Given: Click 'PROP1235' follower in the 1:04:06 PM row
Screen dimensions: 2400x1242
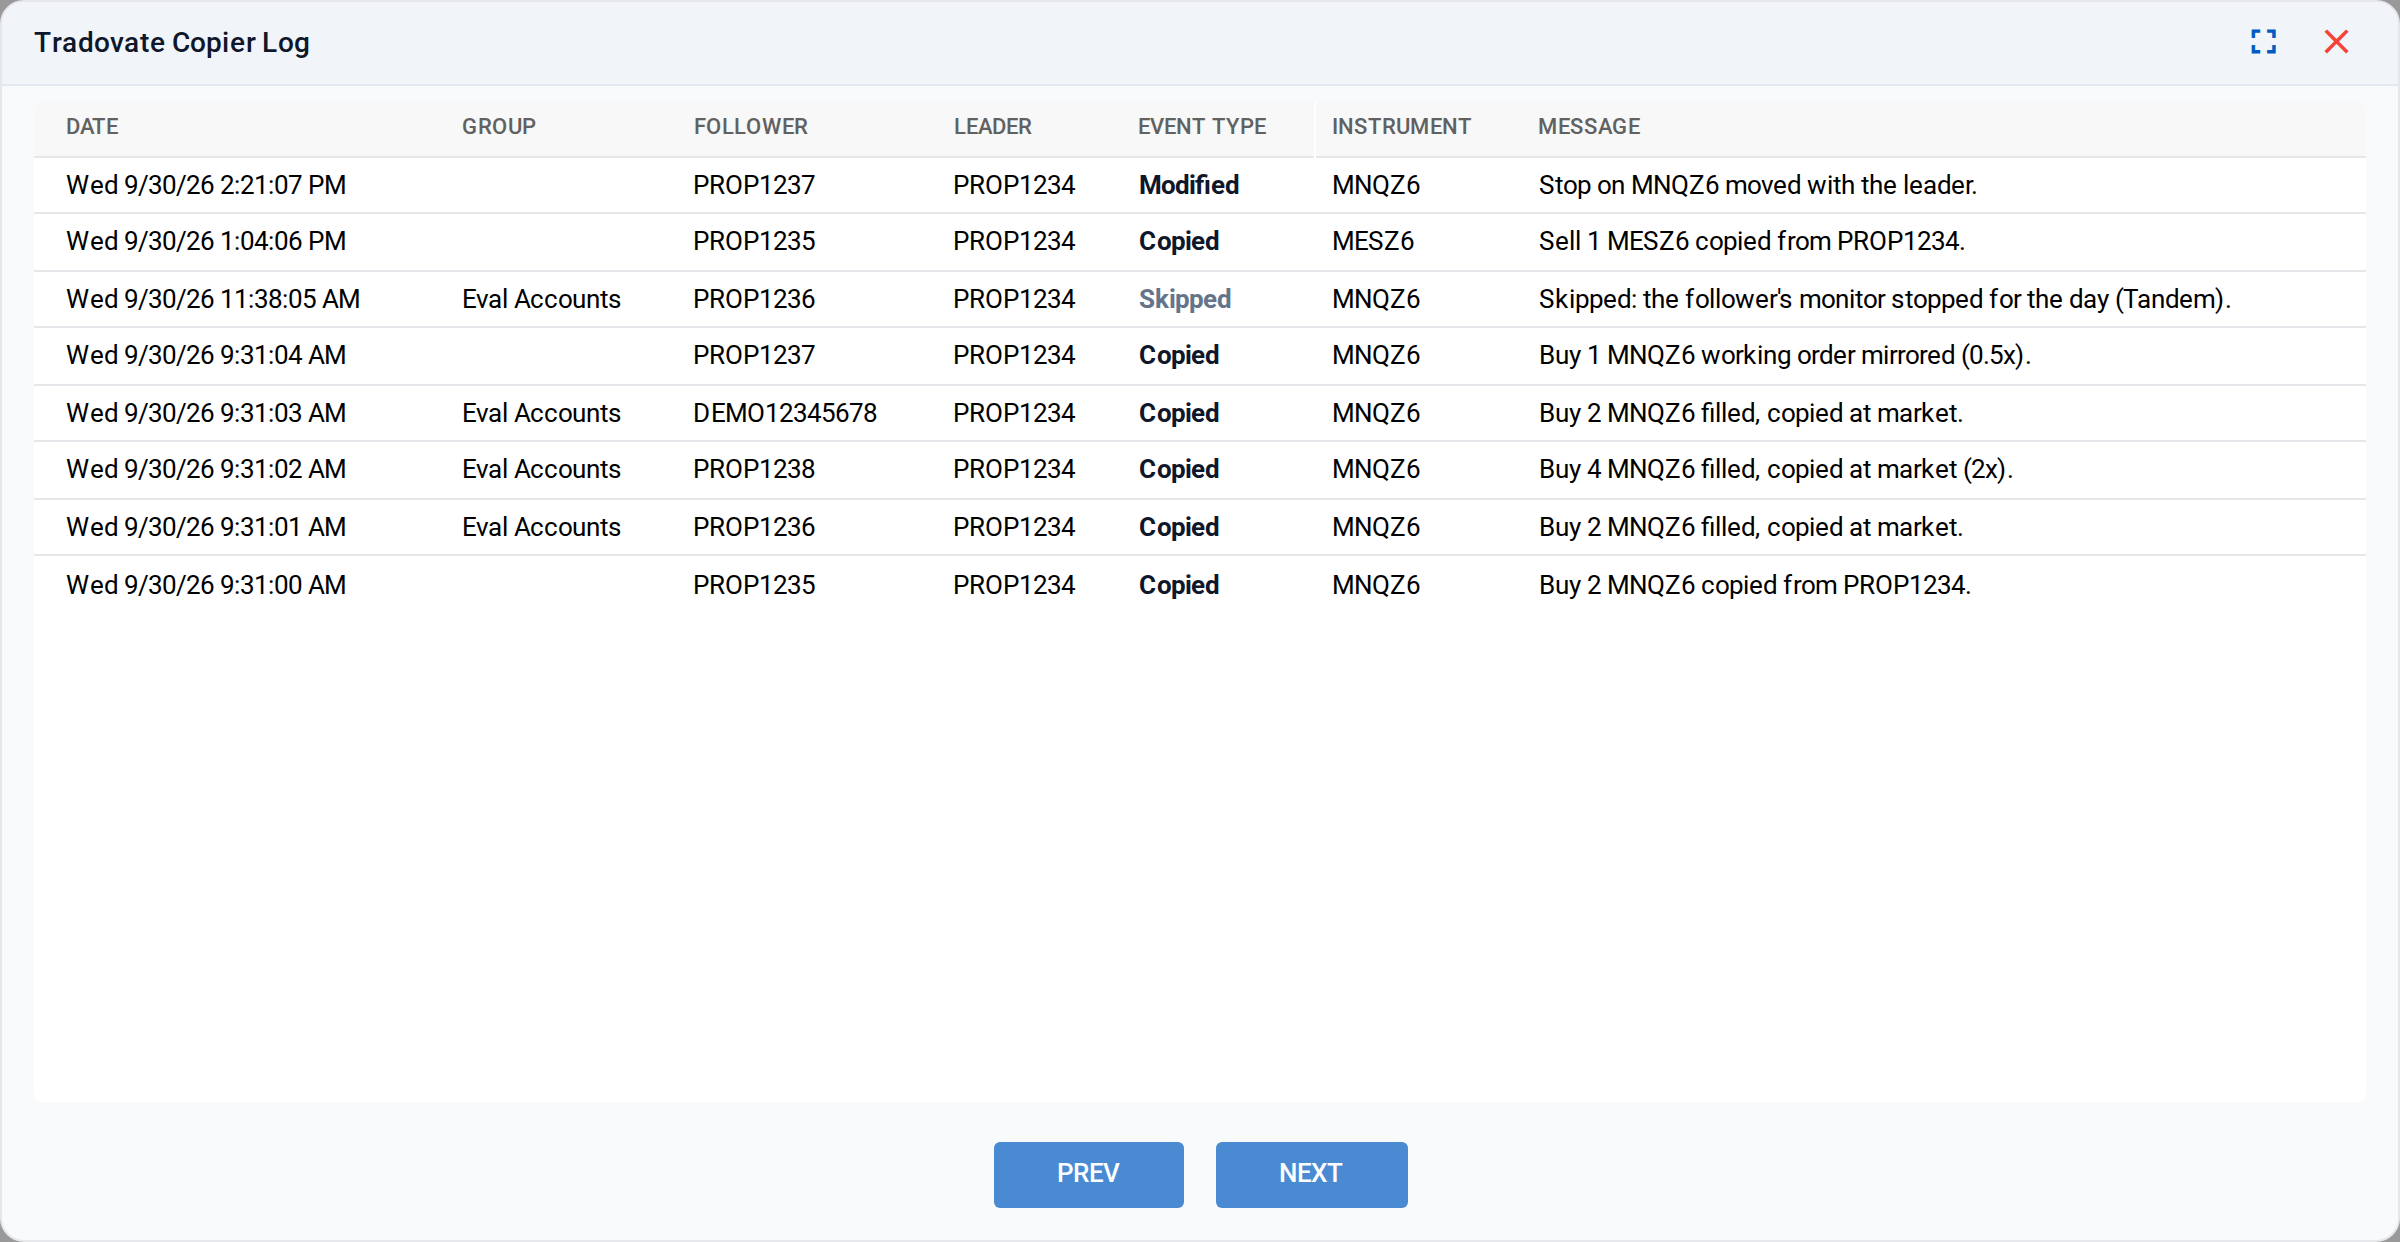Looking at the screenshot, I should [754, 241].
